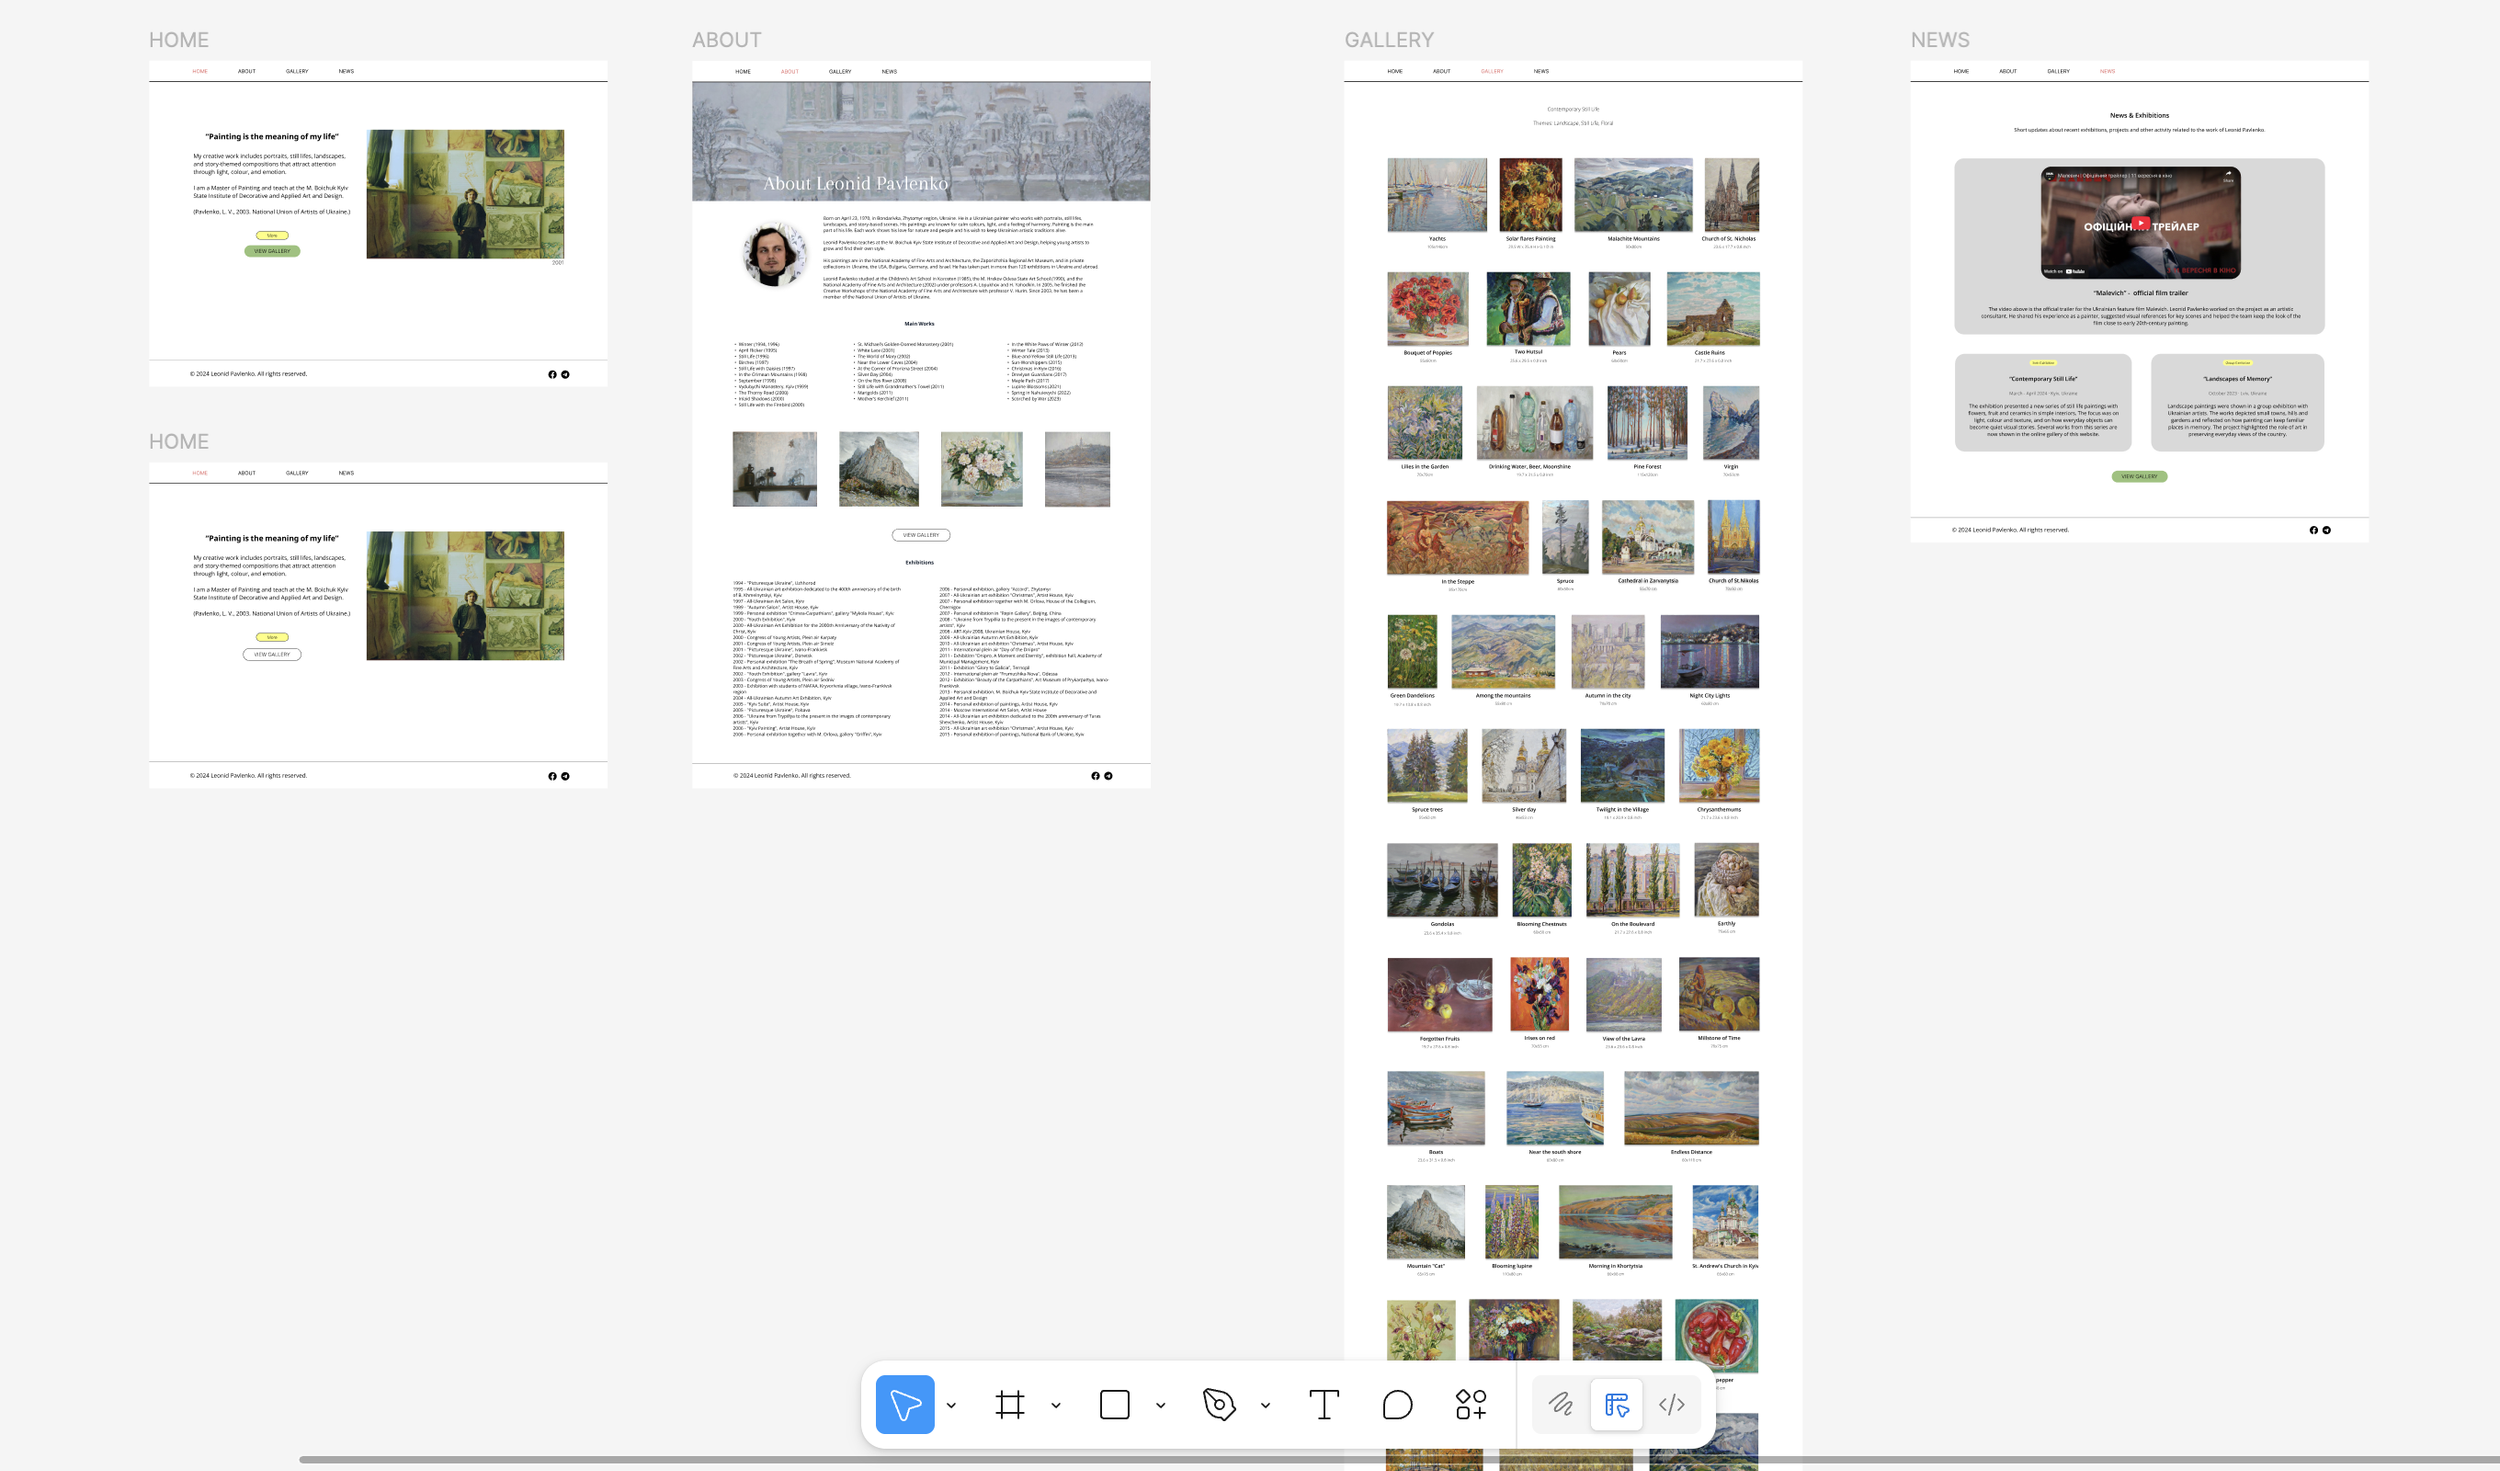Click NEWS nav item in GALLERY frame

(x=1541, y=72)
